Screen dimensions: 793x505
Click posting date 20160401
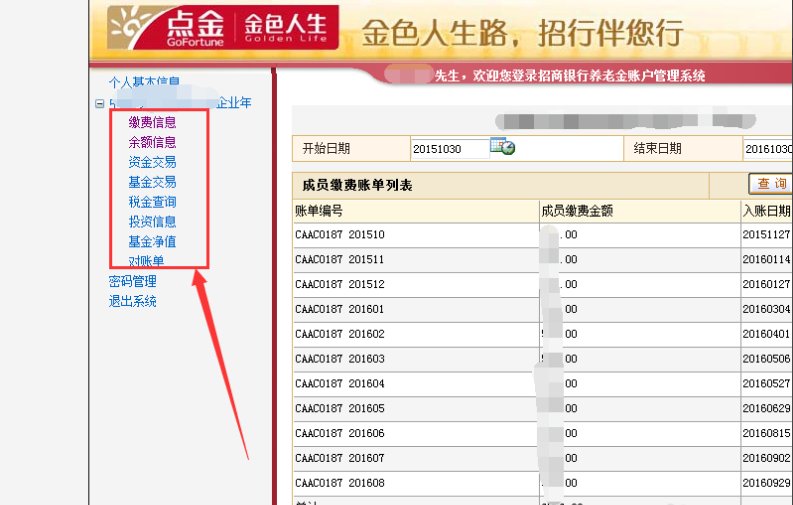click(x=766, y=334)
